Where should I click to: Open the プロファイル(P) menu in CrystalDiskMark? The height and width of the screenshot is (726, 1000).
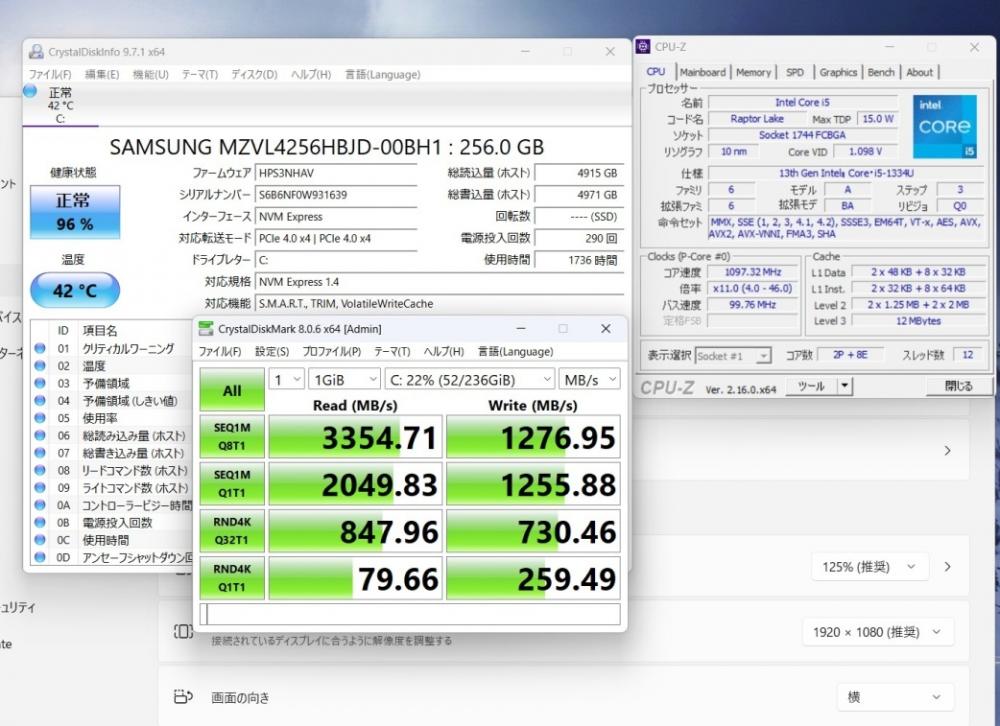[x=331, y=351]
